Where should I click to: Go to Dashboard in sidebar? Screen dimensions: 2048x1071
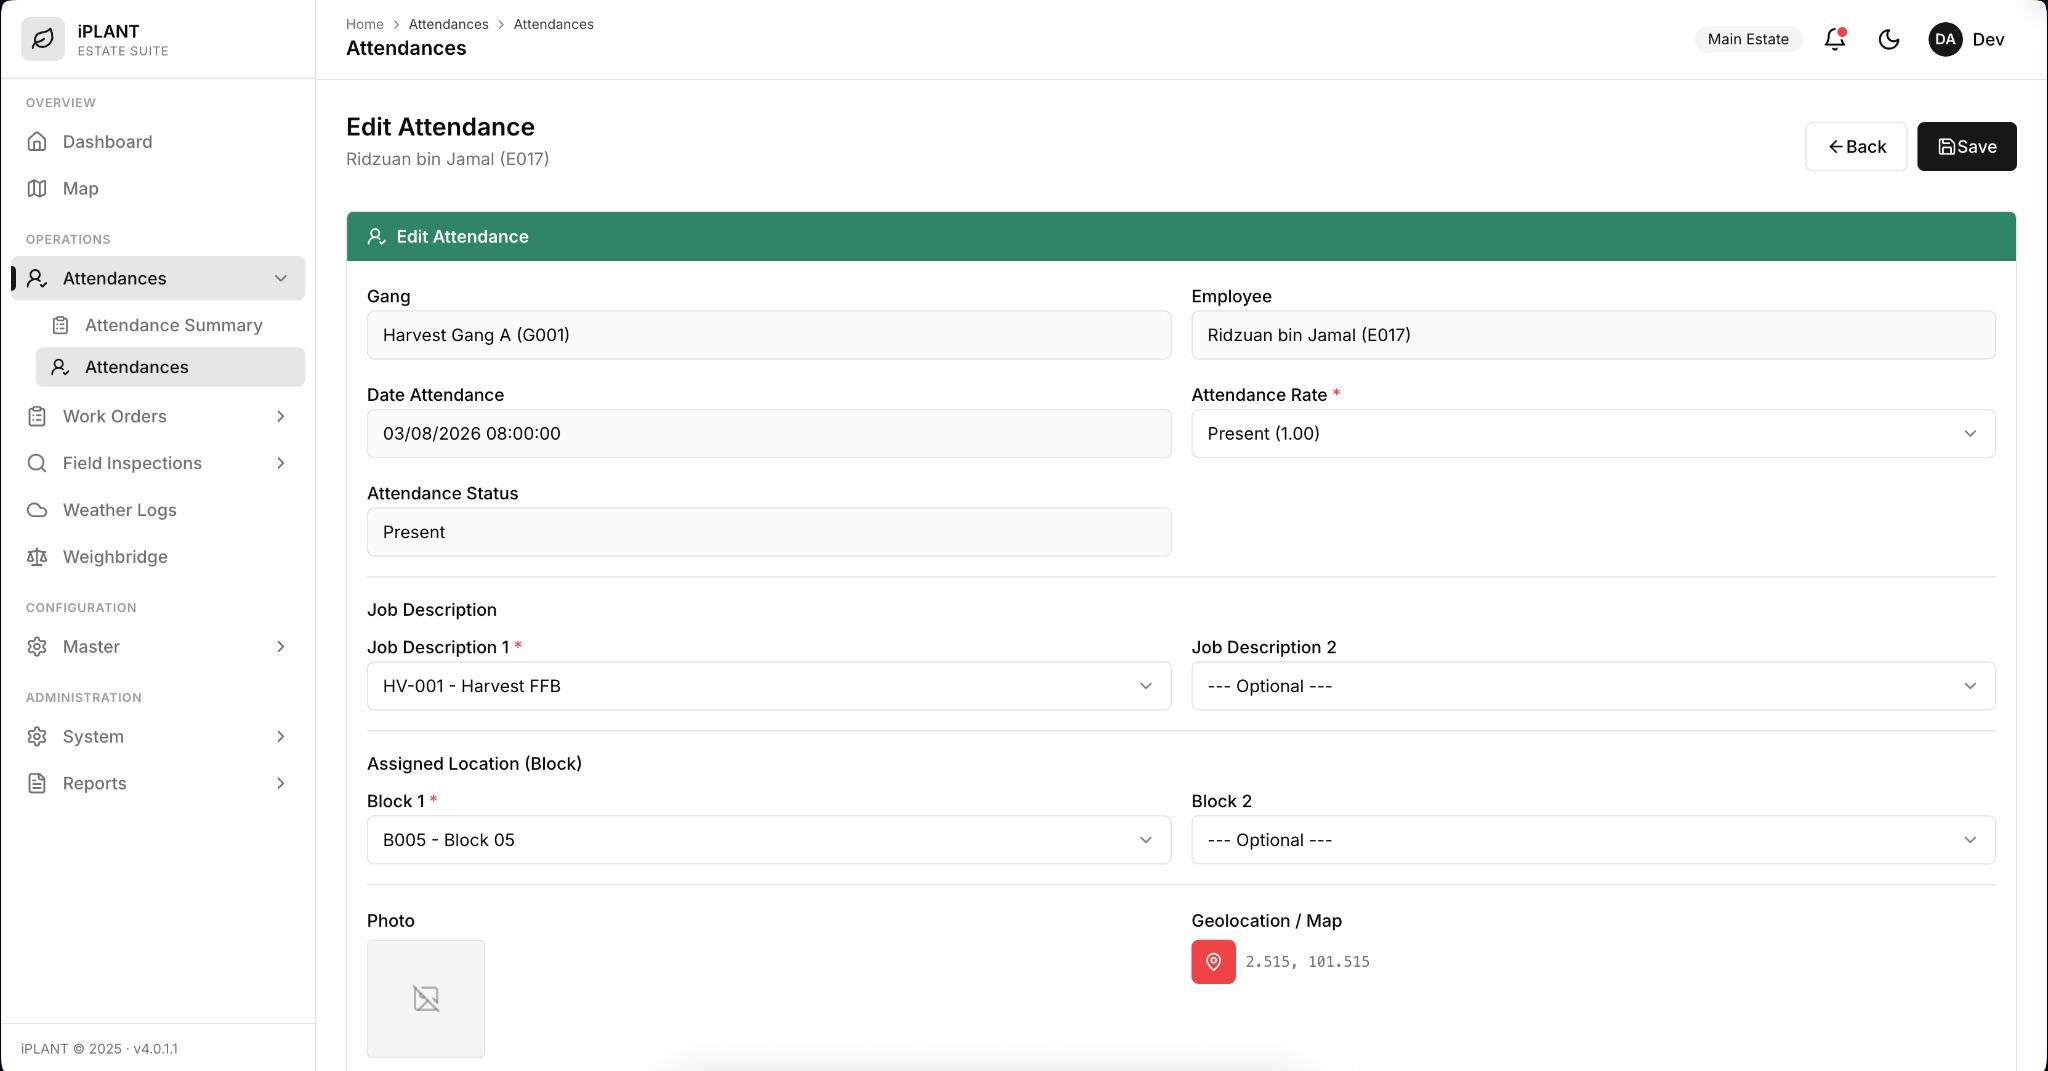(x=158, y=141)
